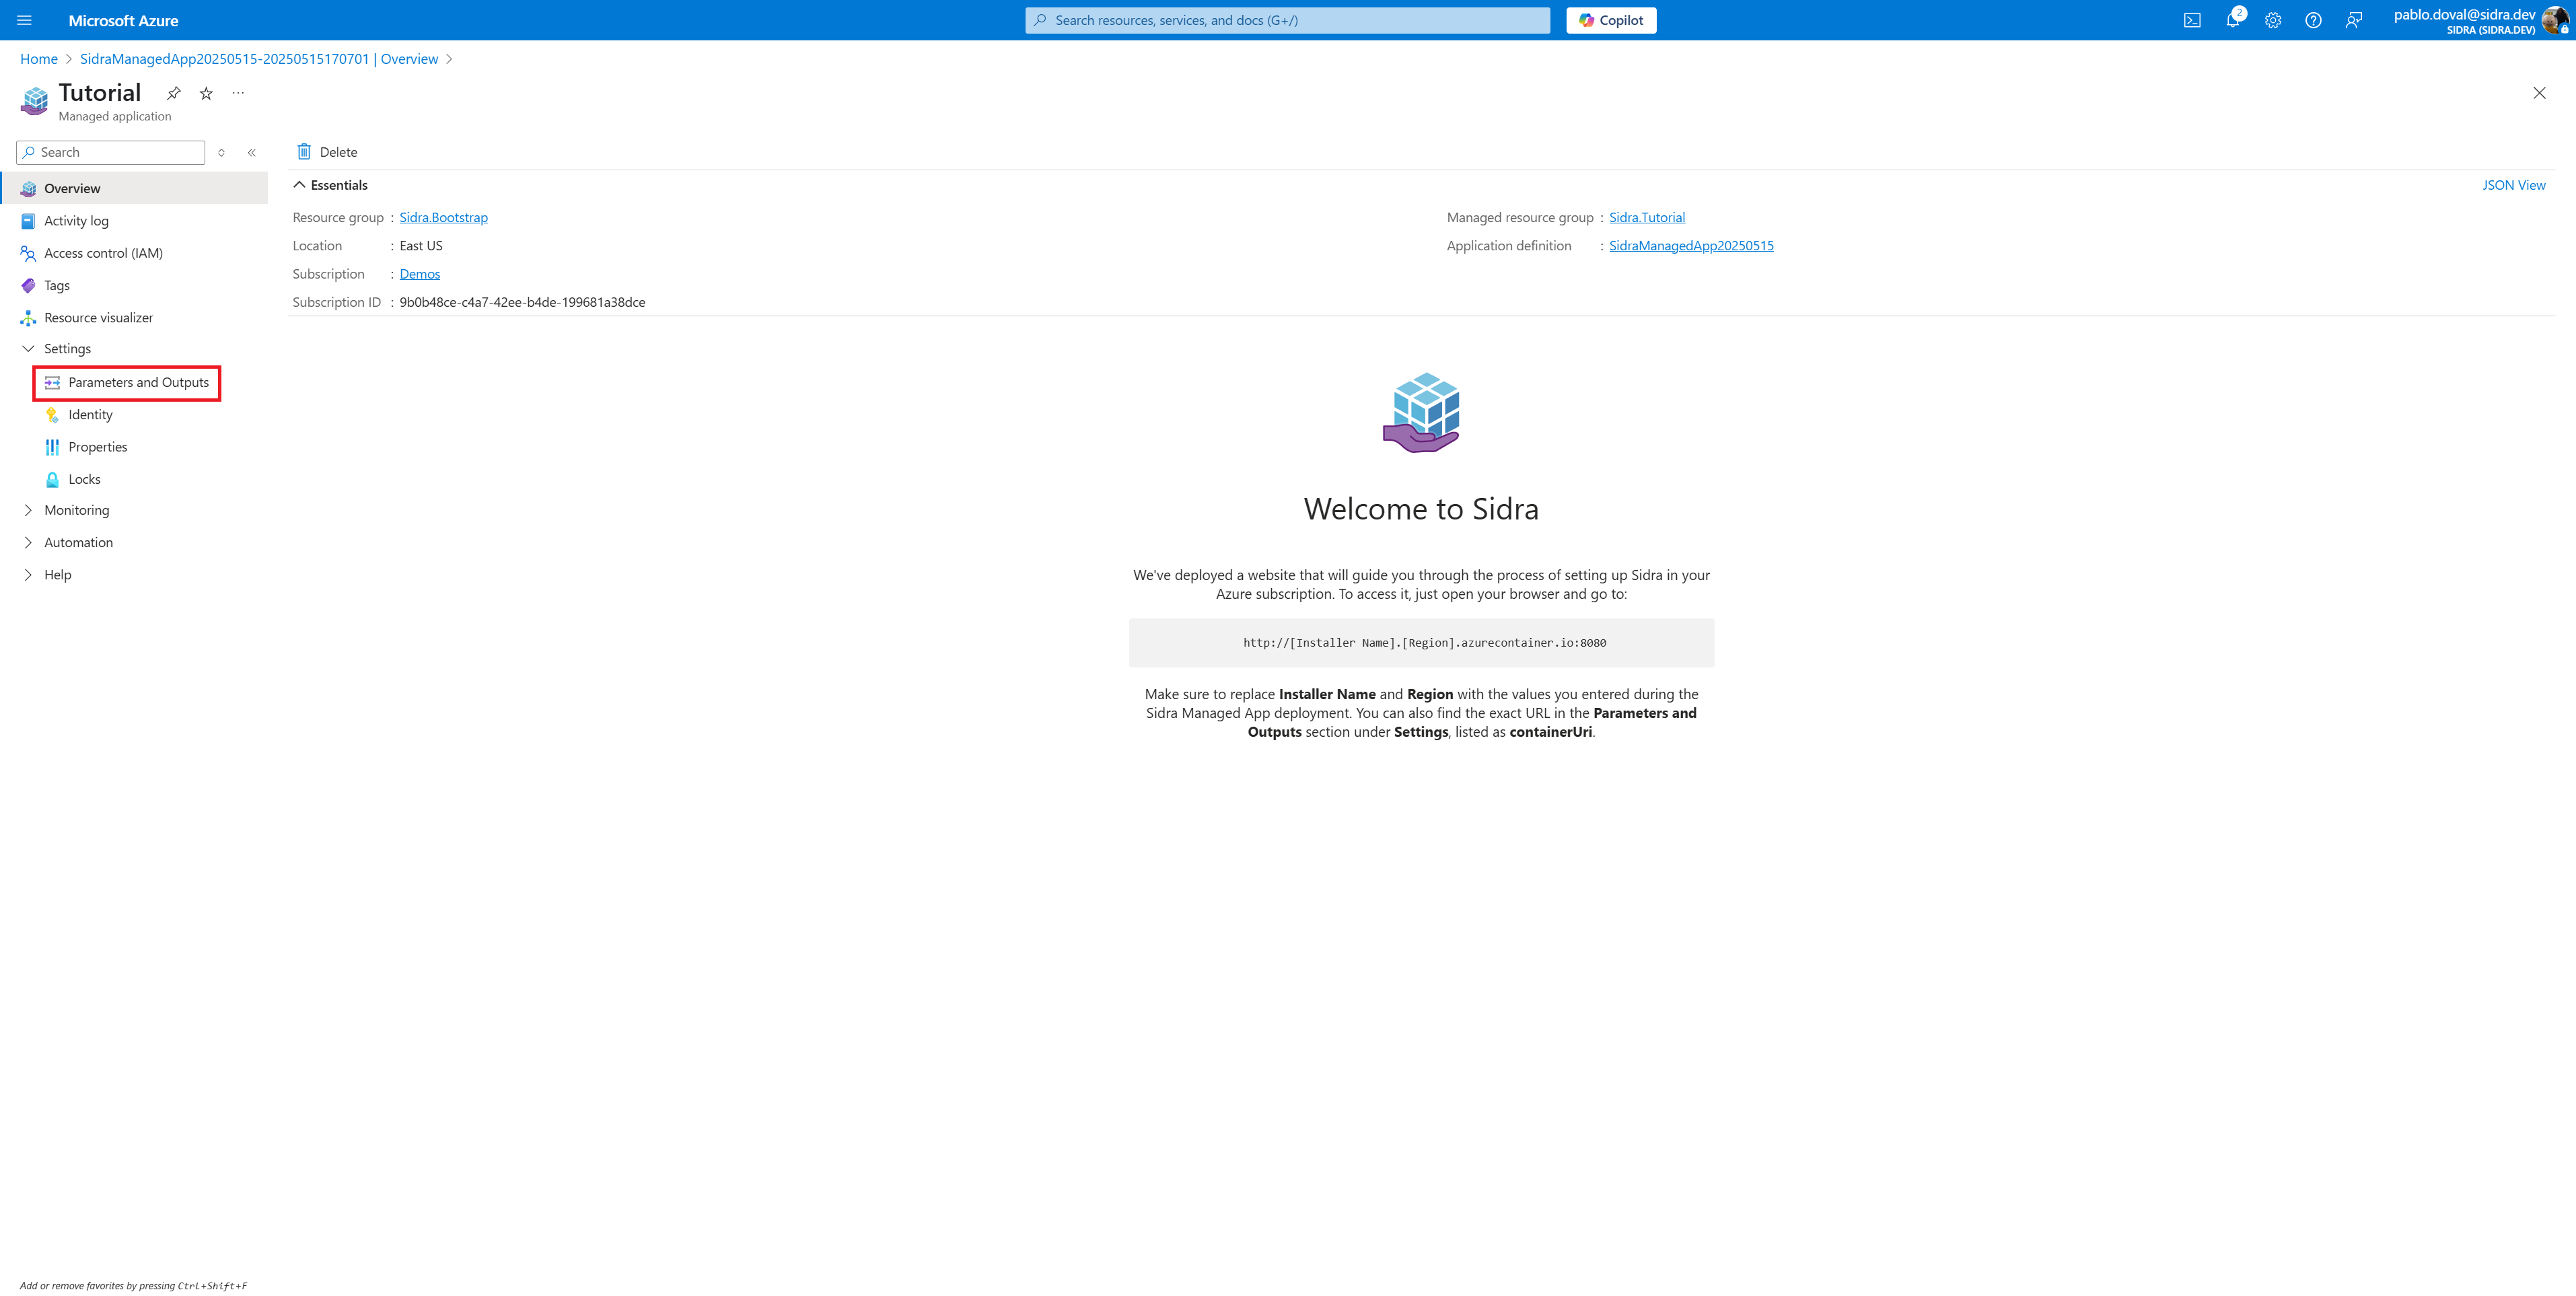Click the Delete trash icon

[304, 152]
